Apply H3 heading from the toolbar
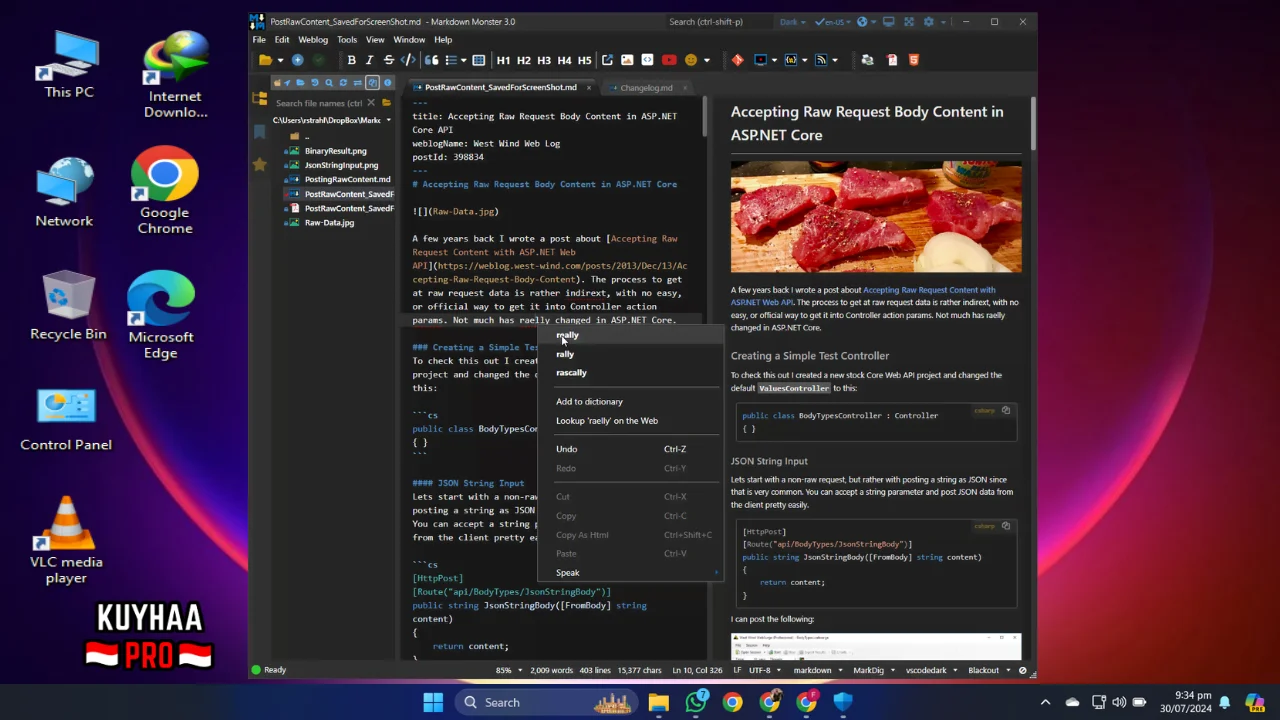This screenshot has width=1280, height=720. (544, 60)
